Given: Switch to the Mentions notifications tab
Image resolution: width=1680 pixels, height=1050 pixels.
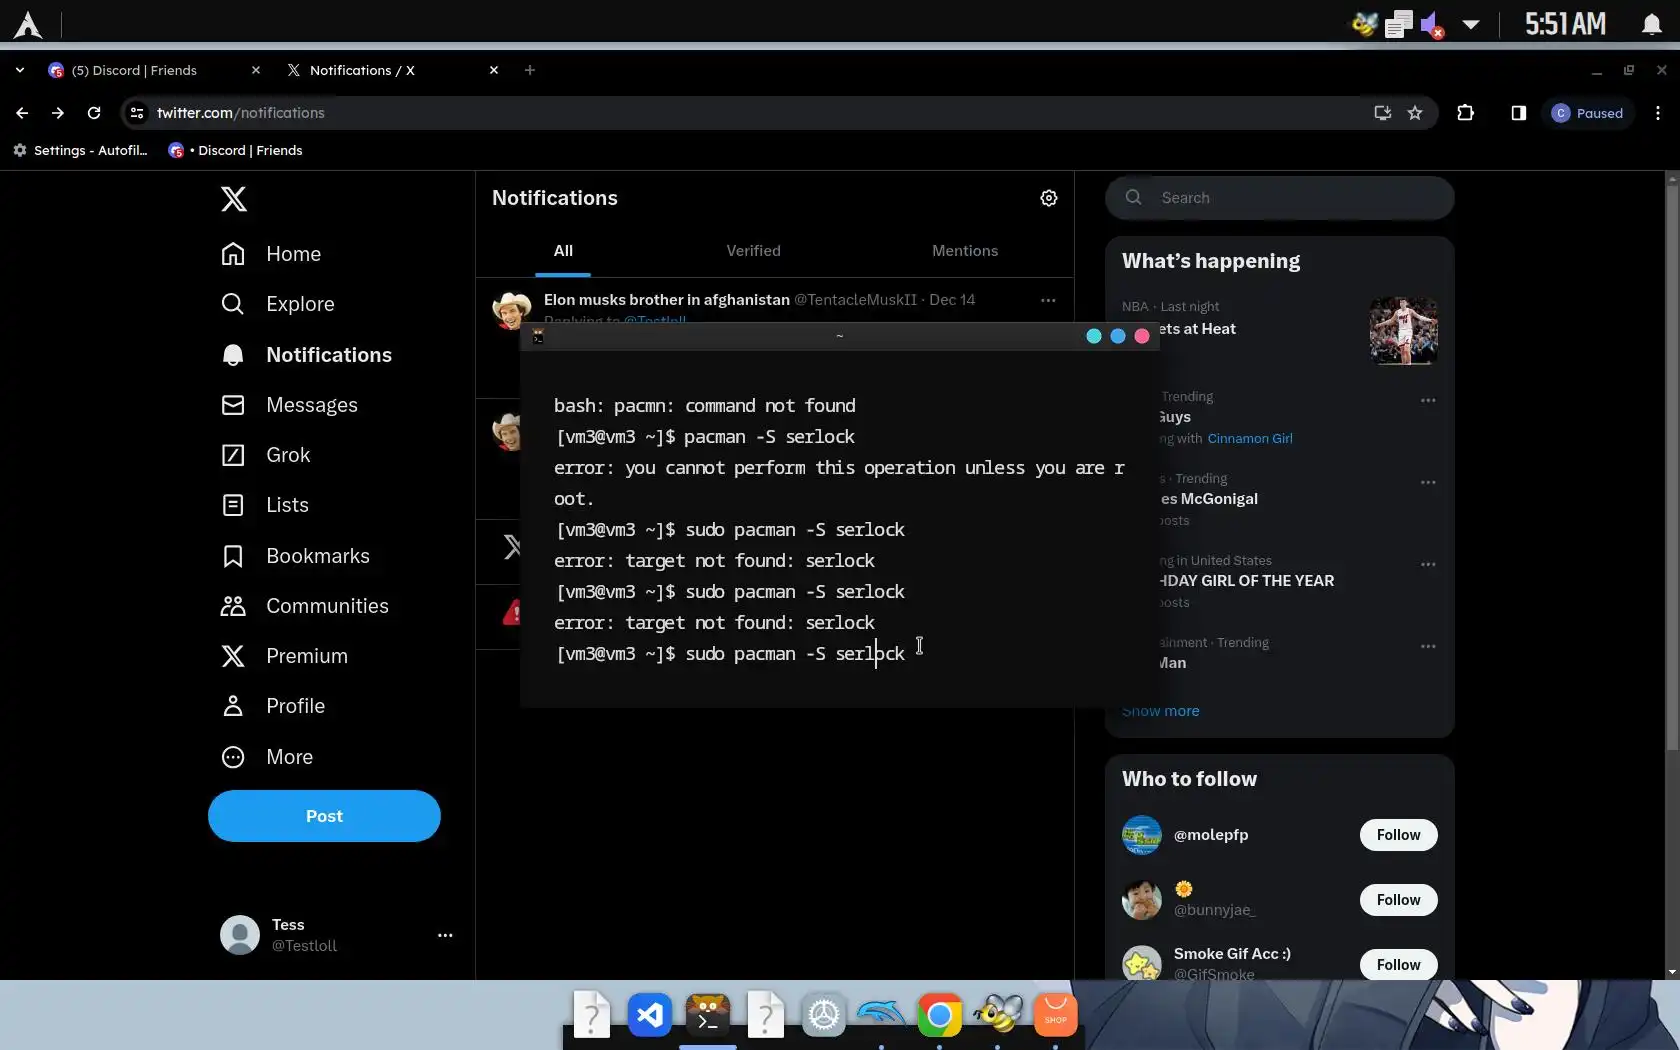Looking at the screenshot, I should (x=965, y=251).
